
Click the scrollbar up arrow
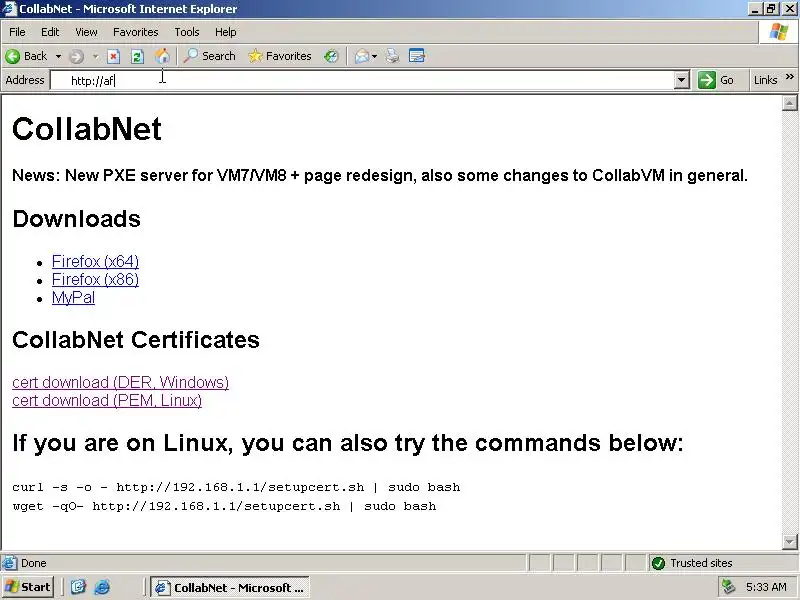pyautogui.click(x=789, y=104)
